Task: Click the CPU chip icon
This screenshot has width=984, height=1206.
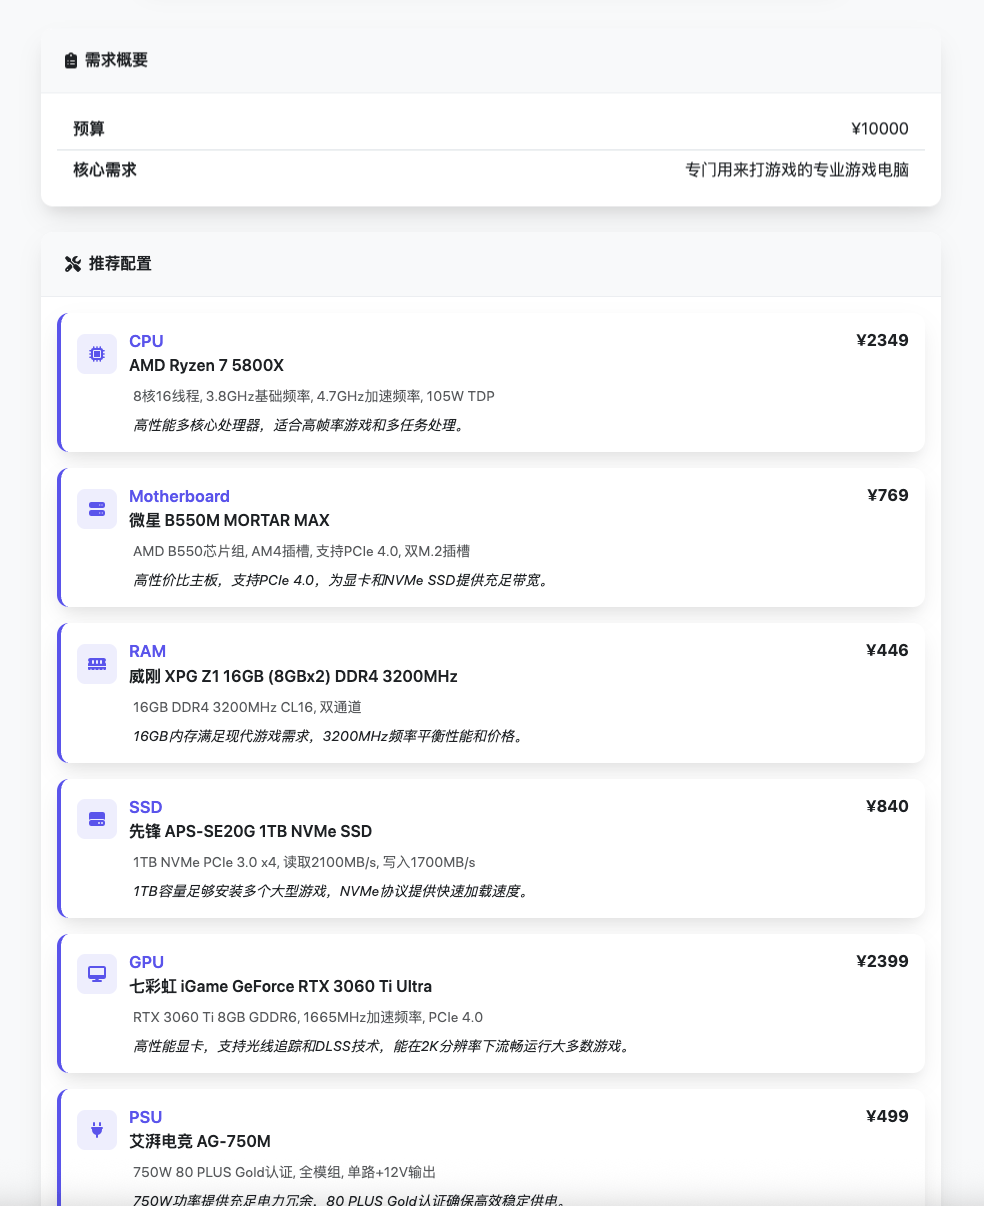Action: (x=97, y=354)
